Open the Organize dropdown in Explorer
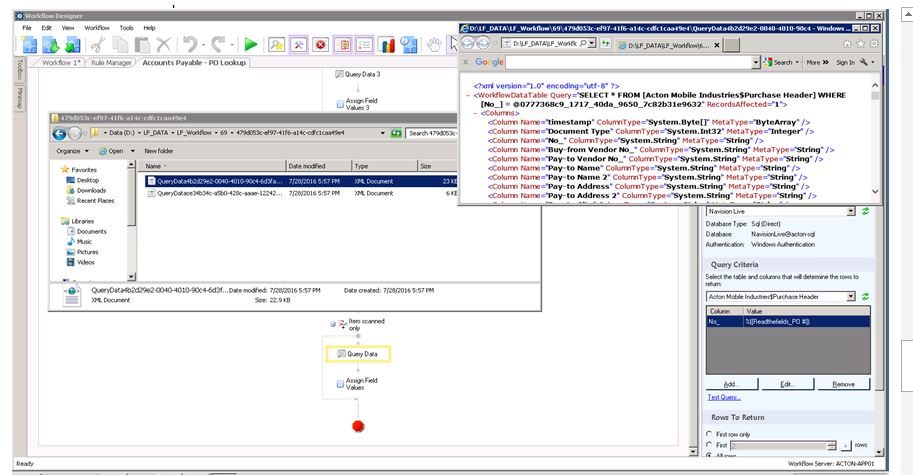Image resolution: width=913 pixels, height=475 pixels. click(72, 150)
